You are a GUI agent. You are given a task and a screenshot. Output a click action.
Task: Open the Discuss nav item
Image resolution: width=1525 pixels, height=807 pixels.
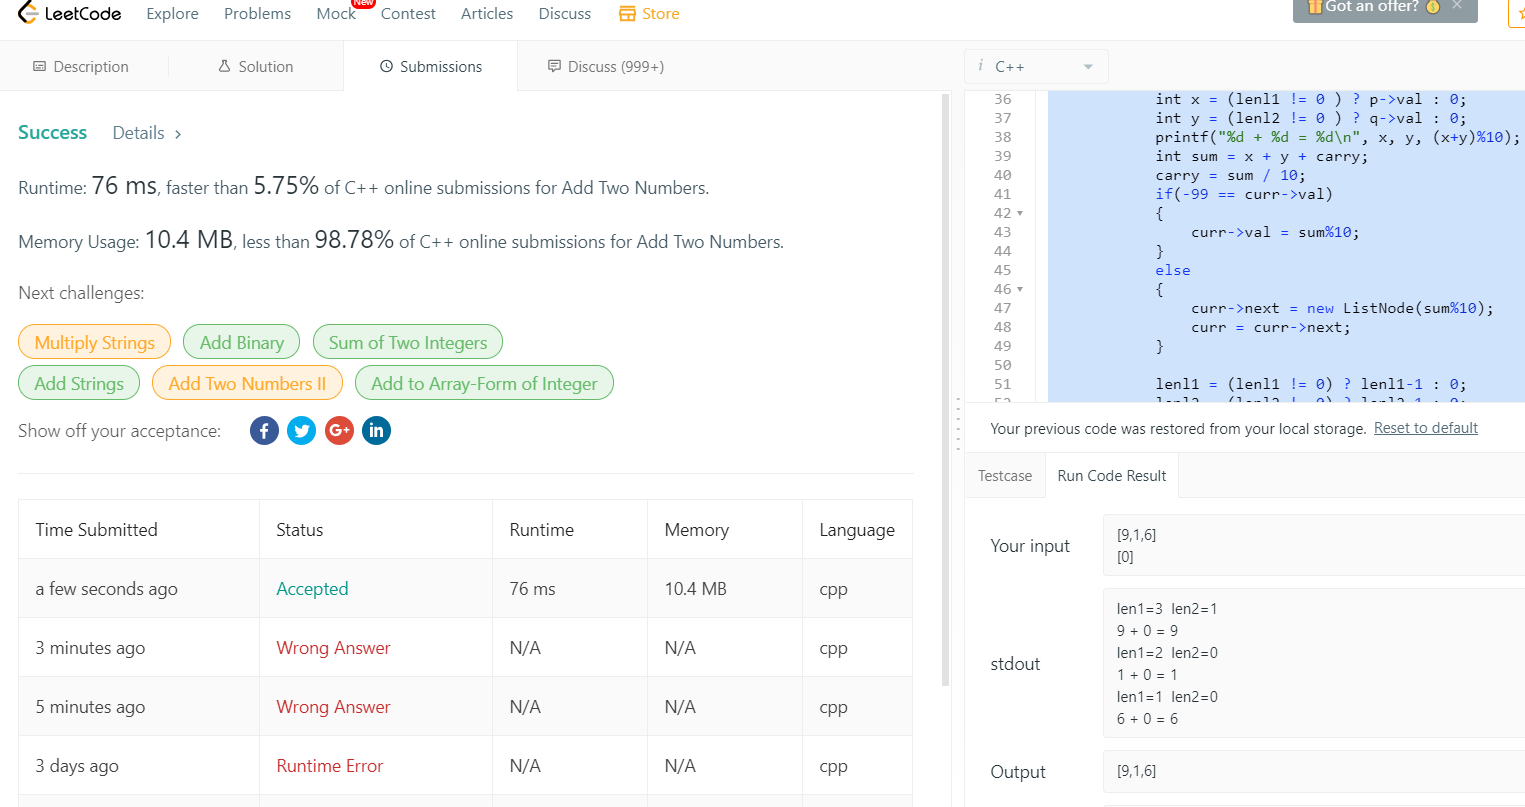(x=565, y=14)
